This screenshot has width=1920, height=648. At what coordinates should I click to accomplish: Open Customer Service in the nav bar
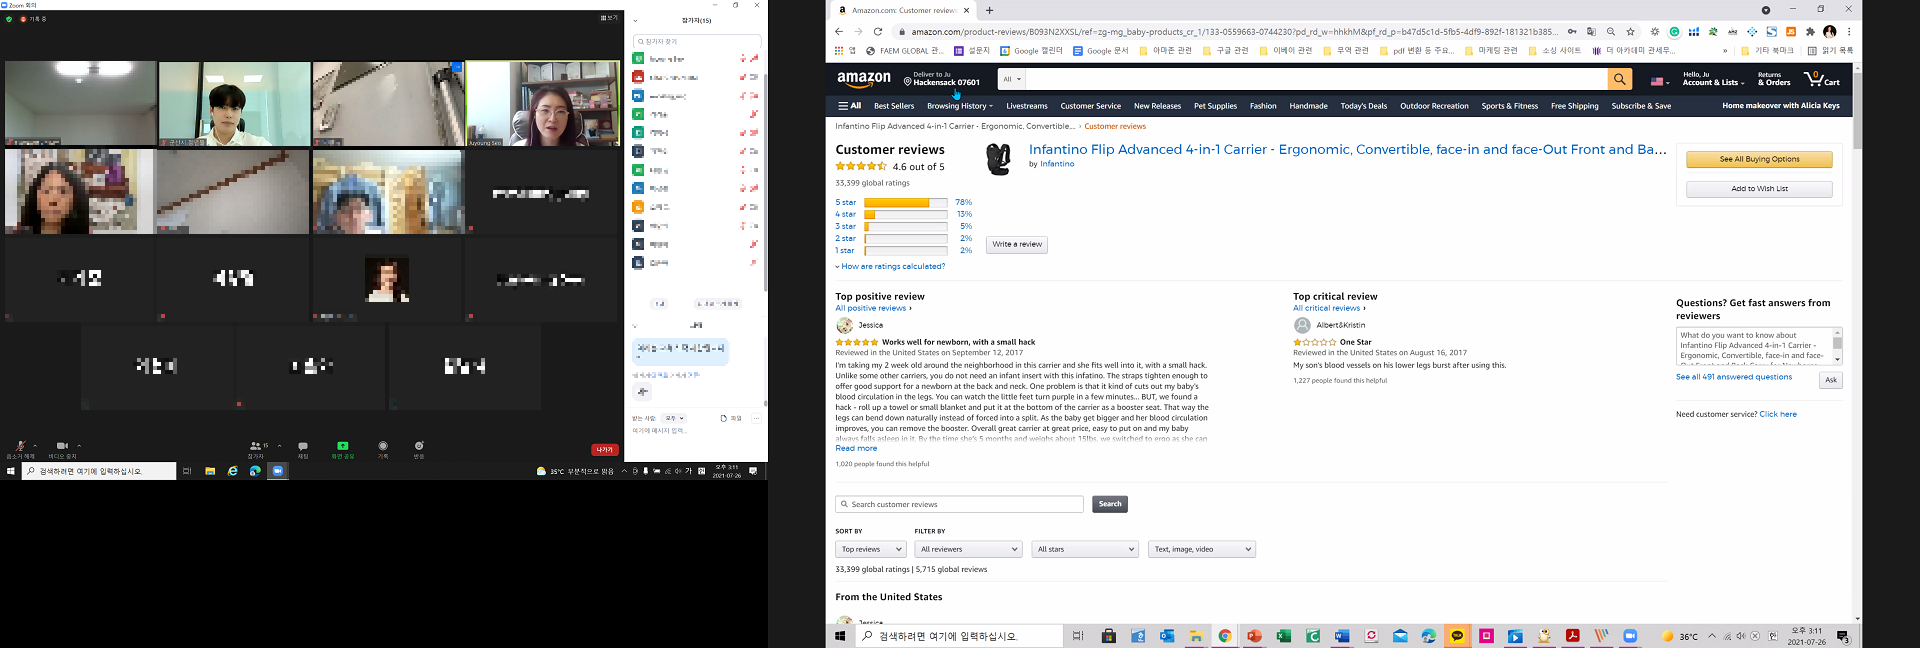pyautogui.click(x=1090, y=106)
